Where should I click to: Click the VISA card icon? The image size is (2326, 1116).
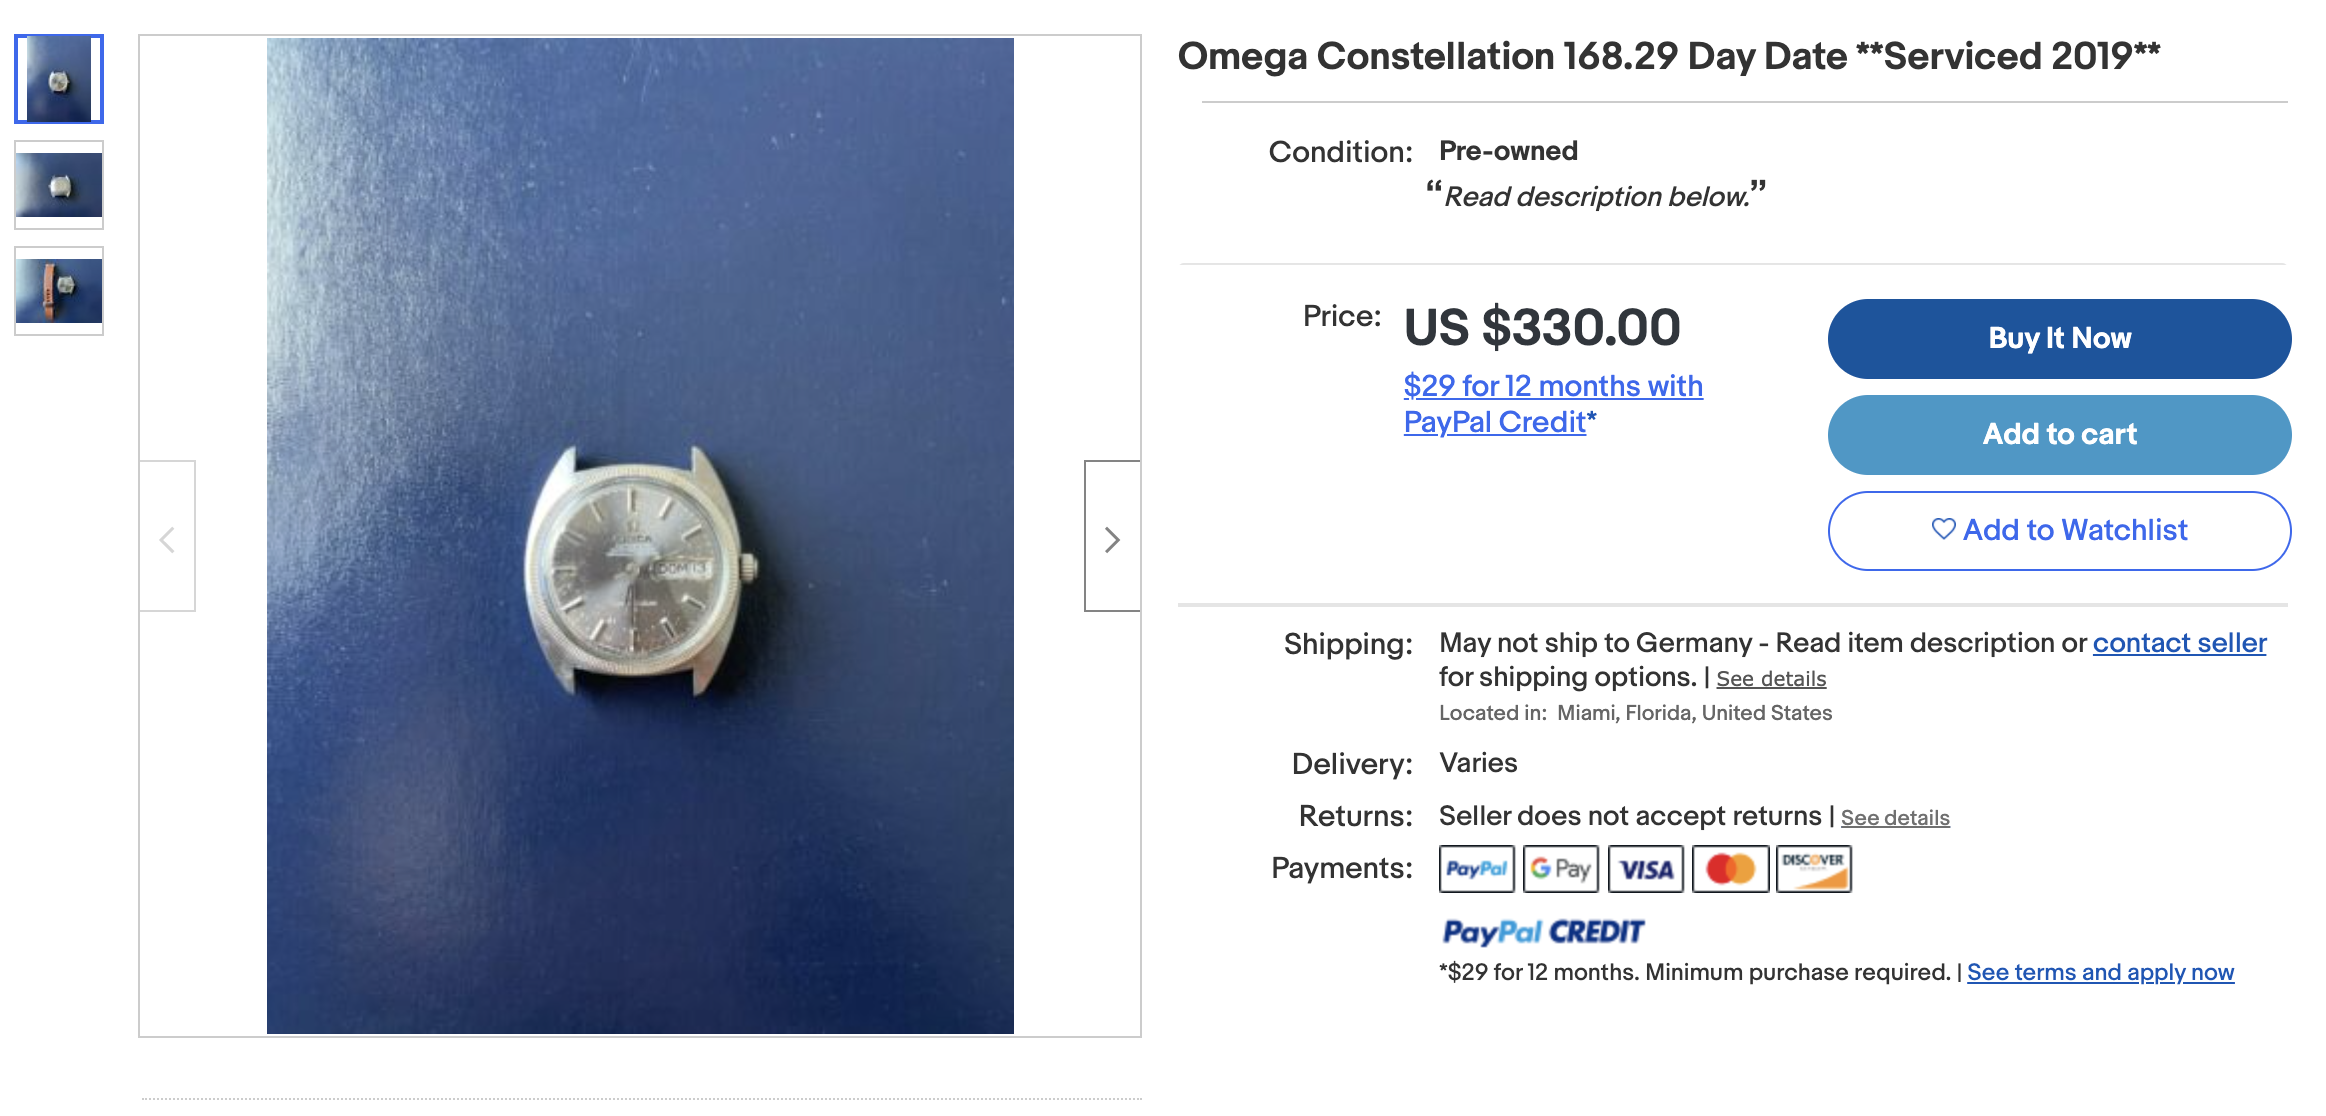click(x=1645, y=868)
